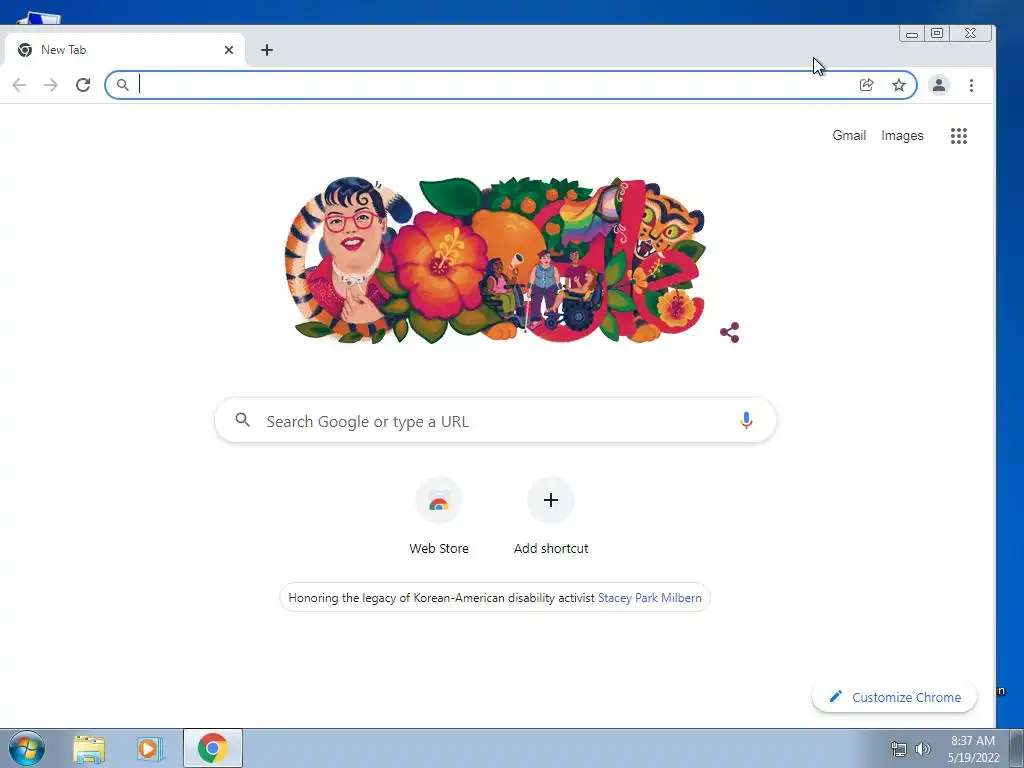Viewport: 1024px width, 768px height.
Task: Open Google Images link
Action: point(903,135)
